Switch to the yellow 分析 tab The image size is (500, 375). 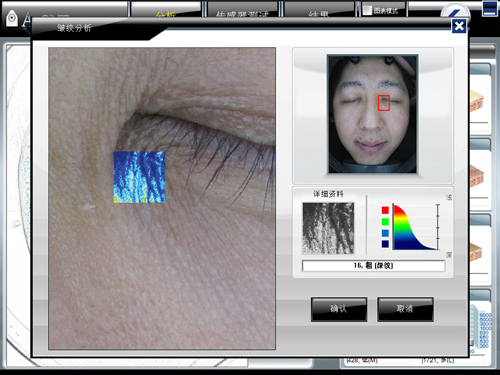[x=165, y=13]
